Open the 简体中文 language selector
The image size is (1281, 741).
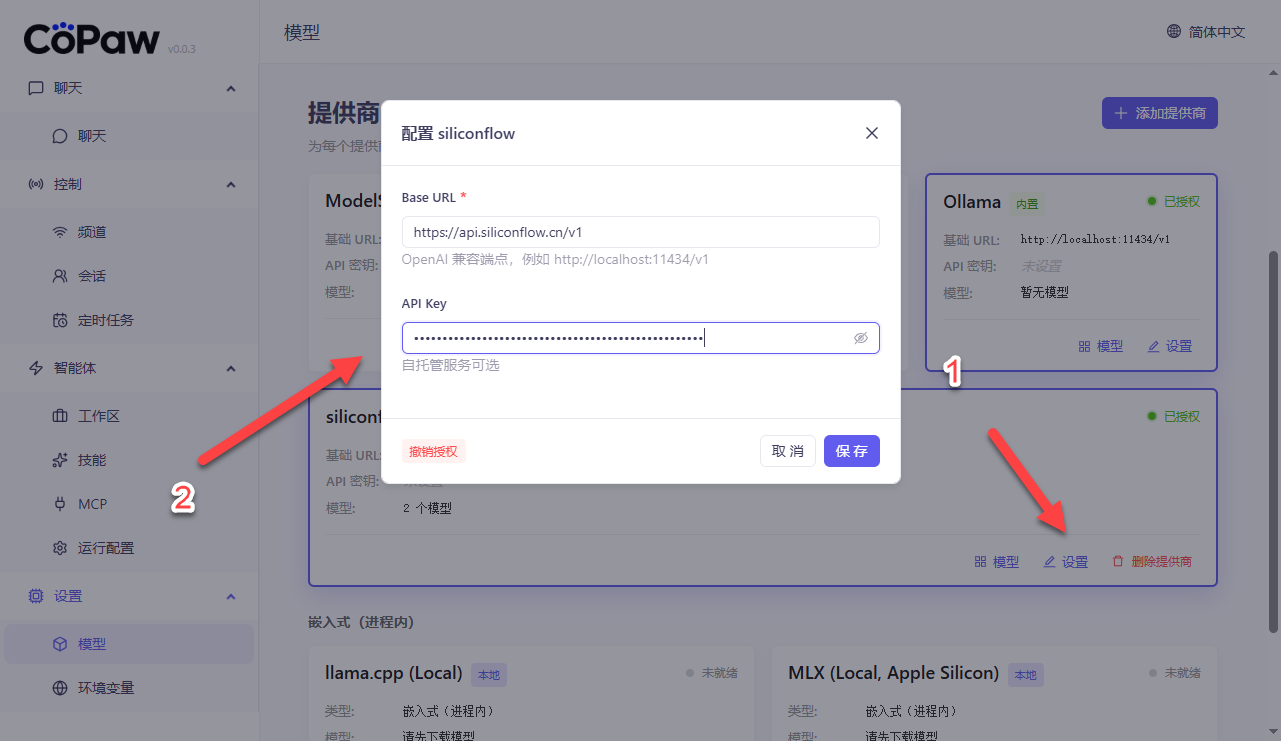(1206, 32)
